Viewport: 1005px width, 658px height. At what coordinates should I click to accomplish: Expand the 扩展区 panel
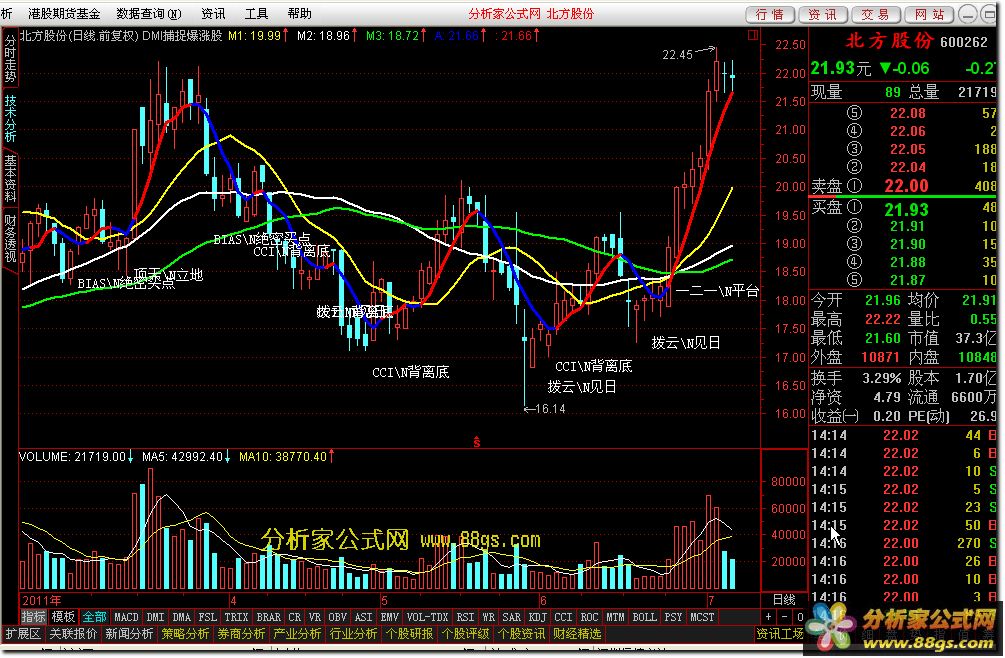pyautogui.click(x=23, y=634)
